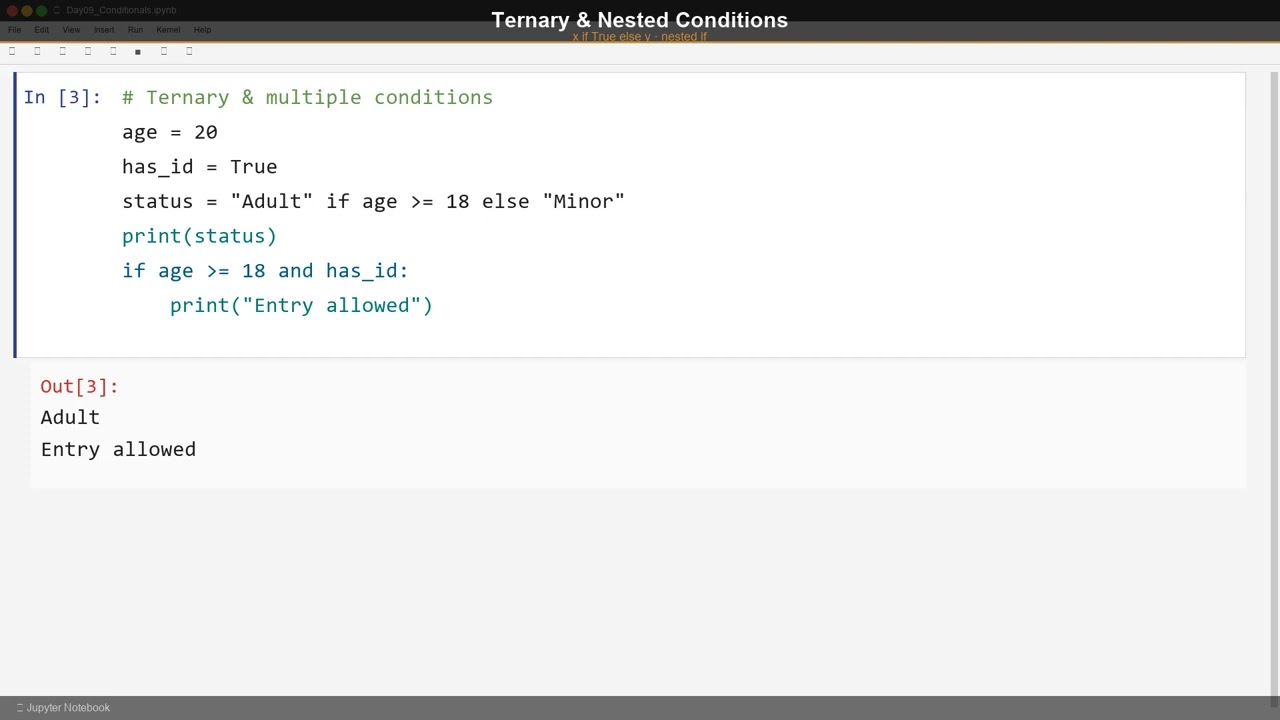Click the toolbar icon just right of stop square
The width and height of the screenshot is (1280, 720).
click(x=164, y=51)
